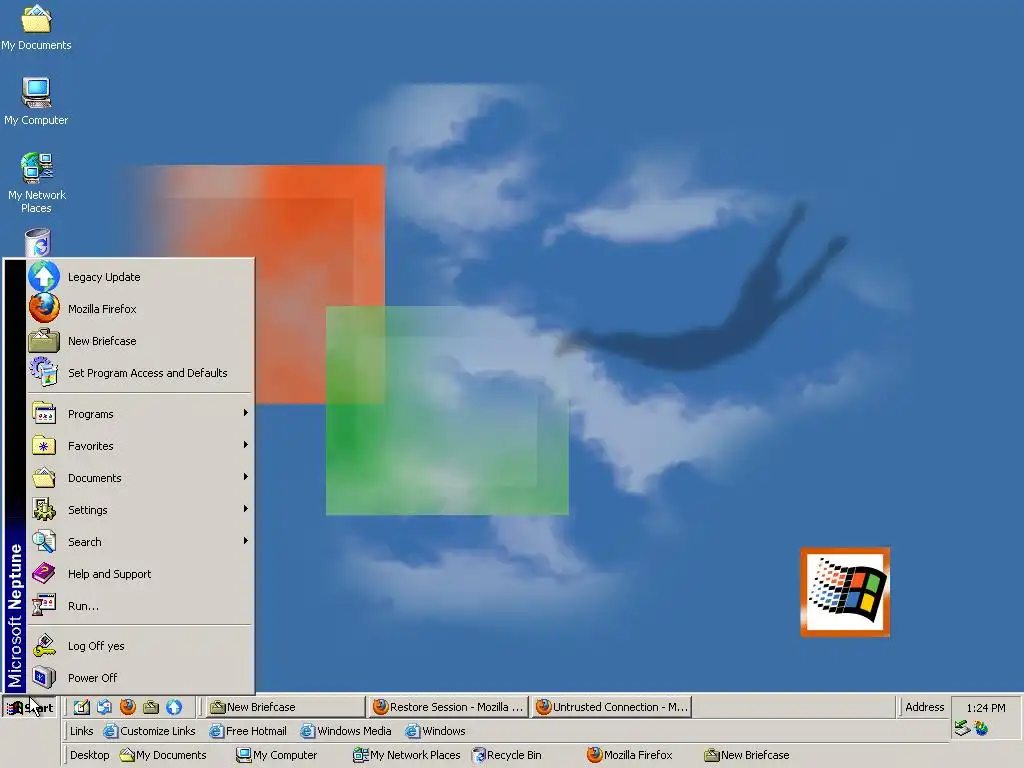This screenshot has width=1024, height=768.
Task: Expand the Documents submenu
Action: click(x=140, y=478)
